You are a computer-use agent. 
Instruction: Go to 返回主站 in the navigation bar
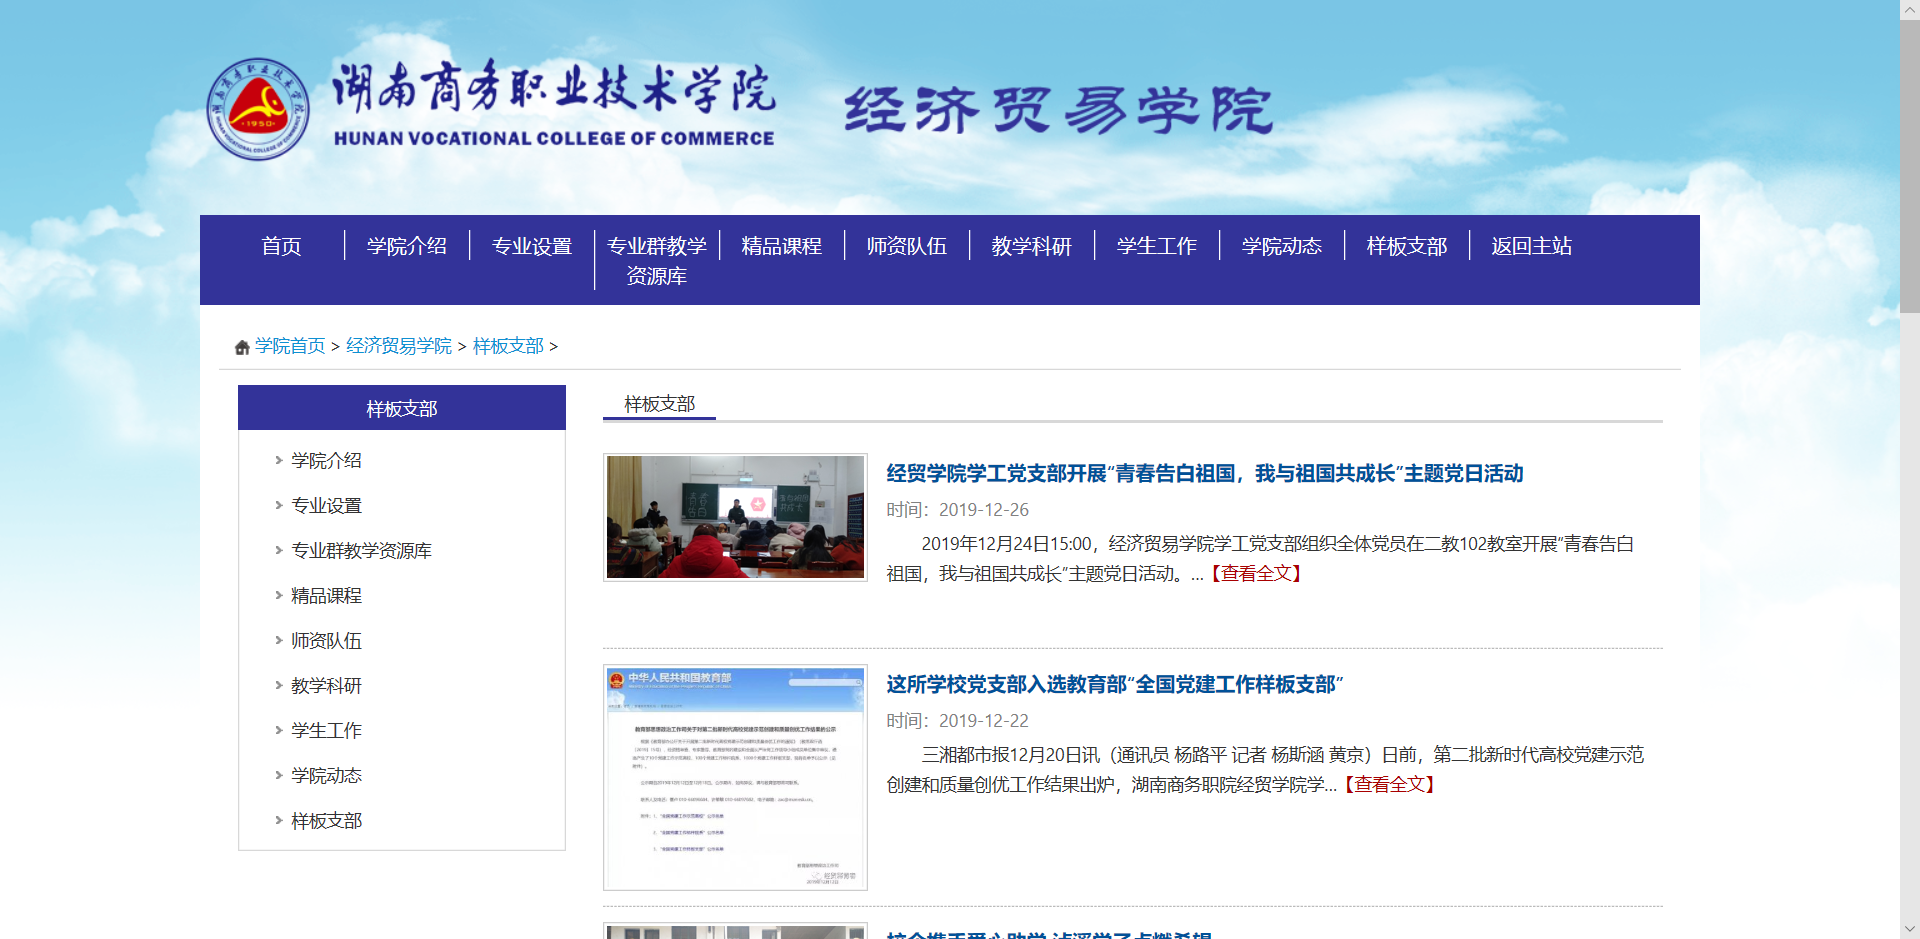tap(1531, 246)
